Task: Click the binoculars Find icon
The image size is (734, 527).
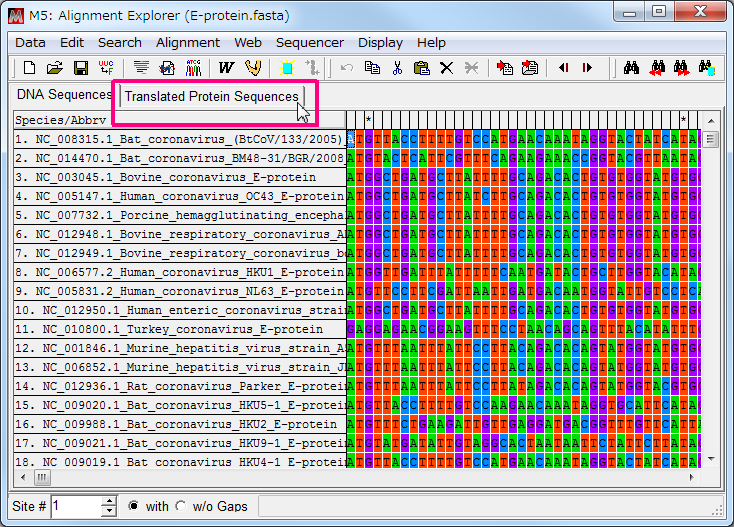Action: tap(631, 68)
